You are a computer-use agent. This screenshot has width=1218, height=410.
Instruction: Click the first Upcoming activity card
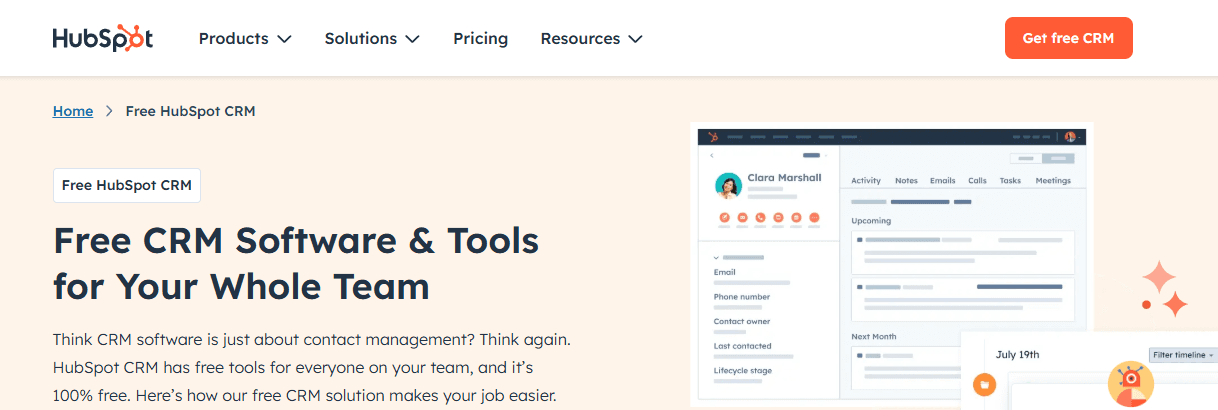963,252
